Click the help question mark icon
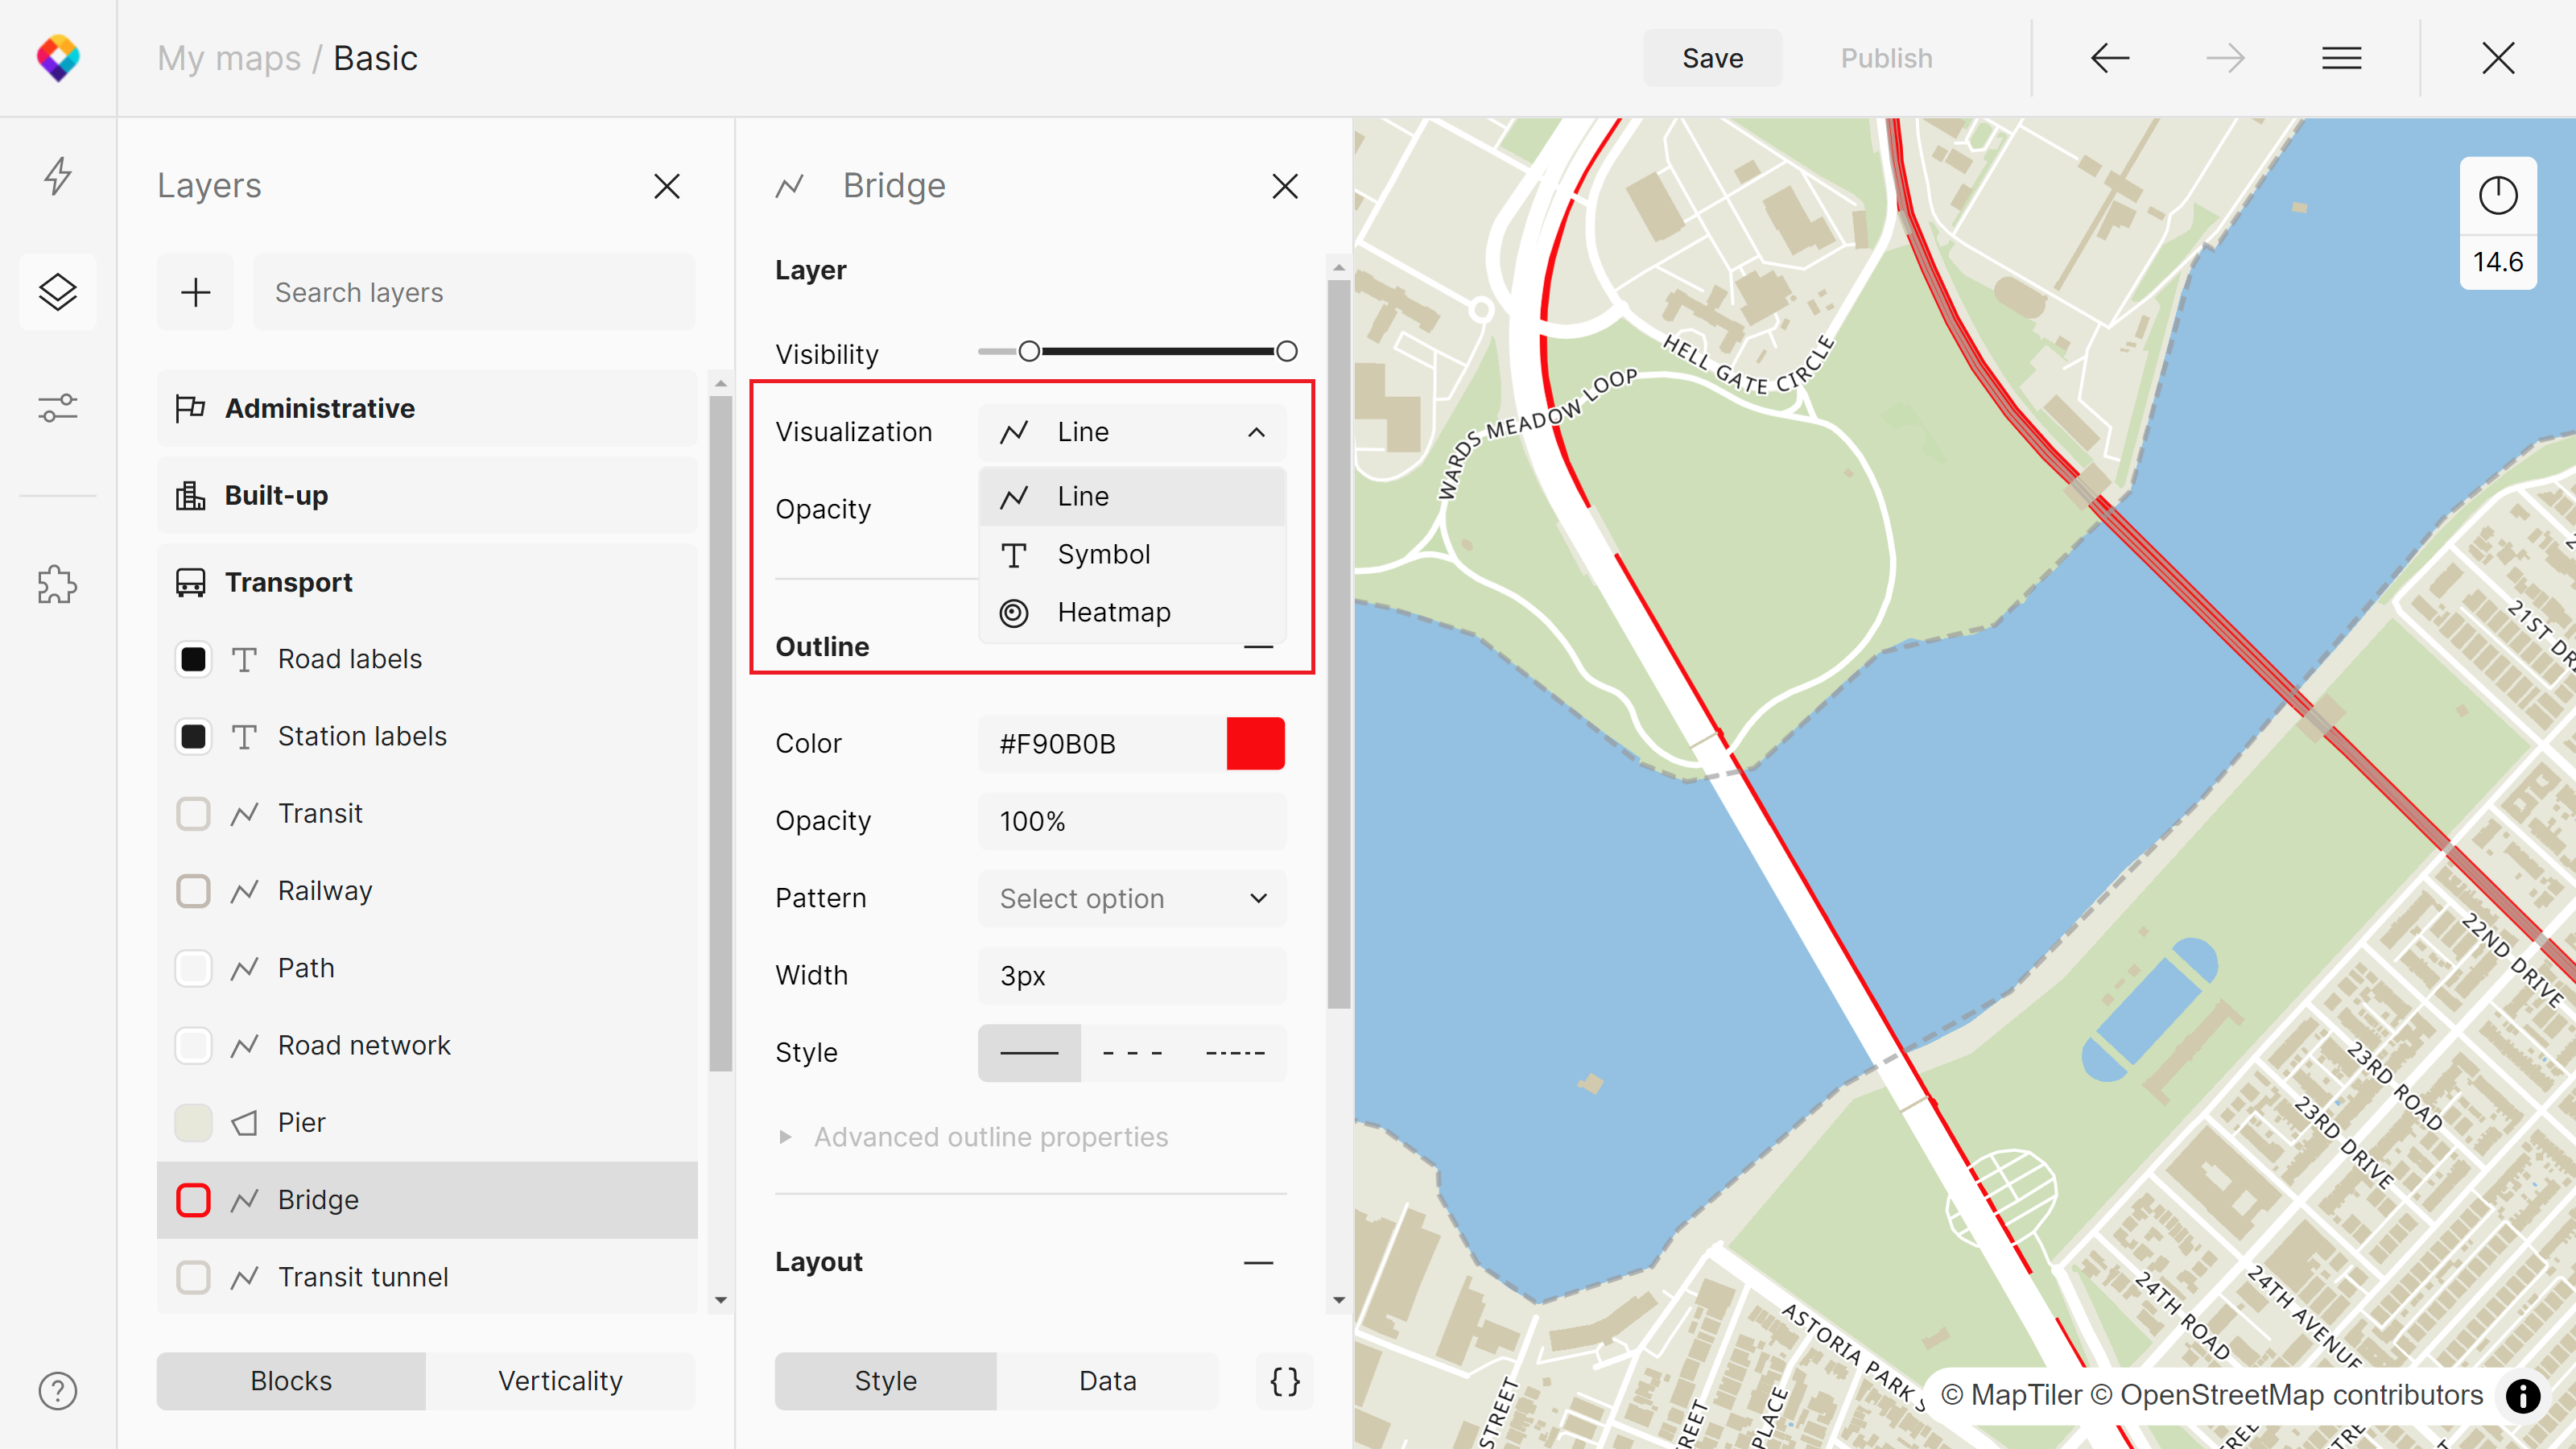 tap(58, 1391)
